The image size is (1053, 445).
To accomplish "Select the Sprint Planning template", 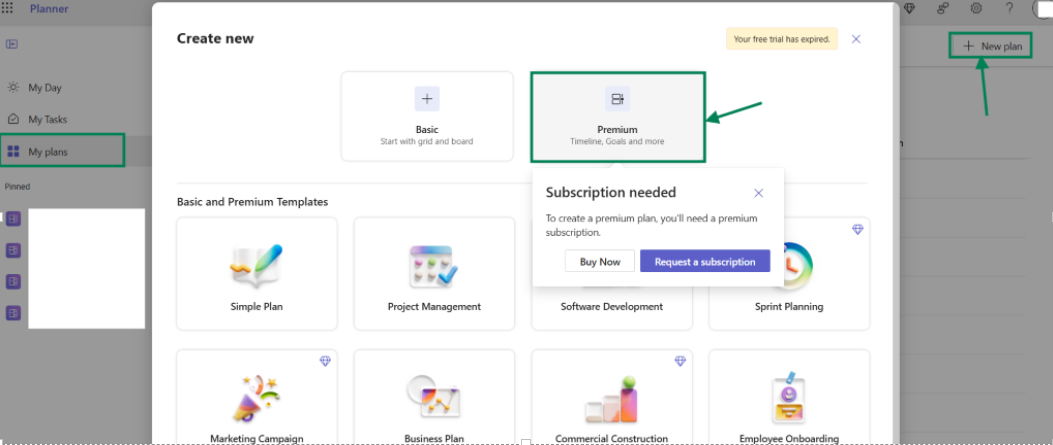I will [789, 274].
